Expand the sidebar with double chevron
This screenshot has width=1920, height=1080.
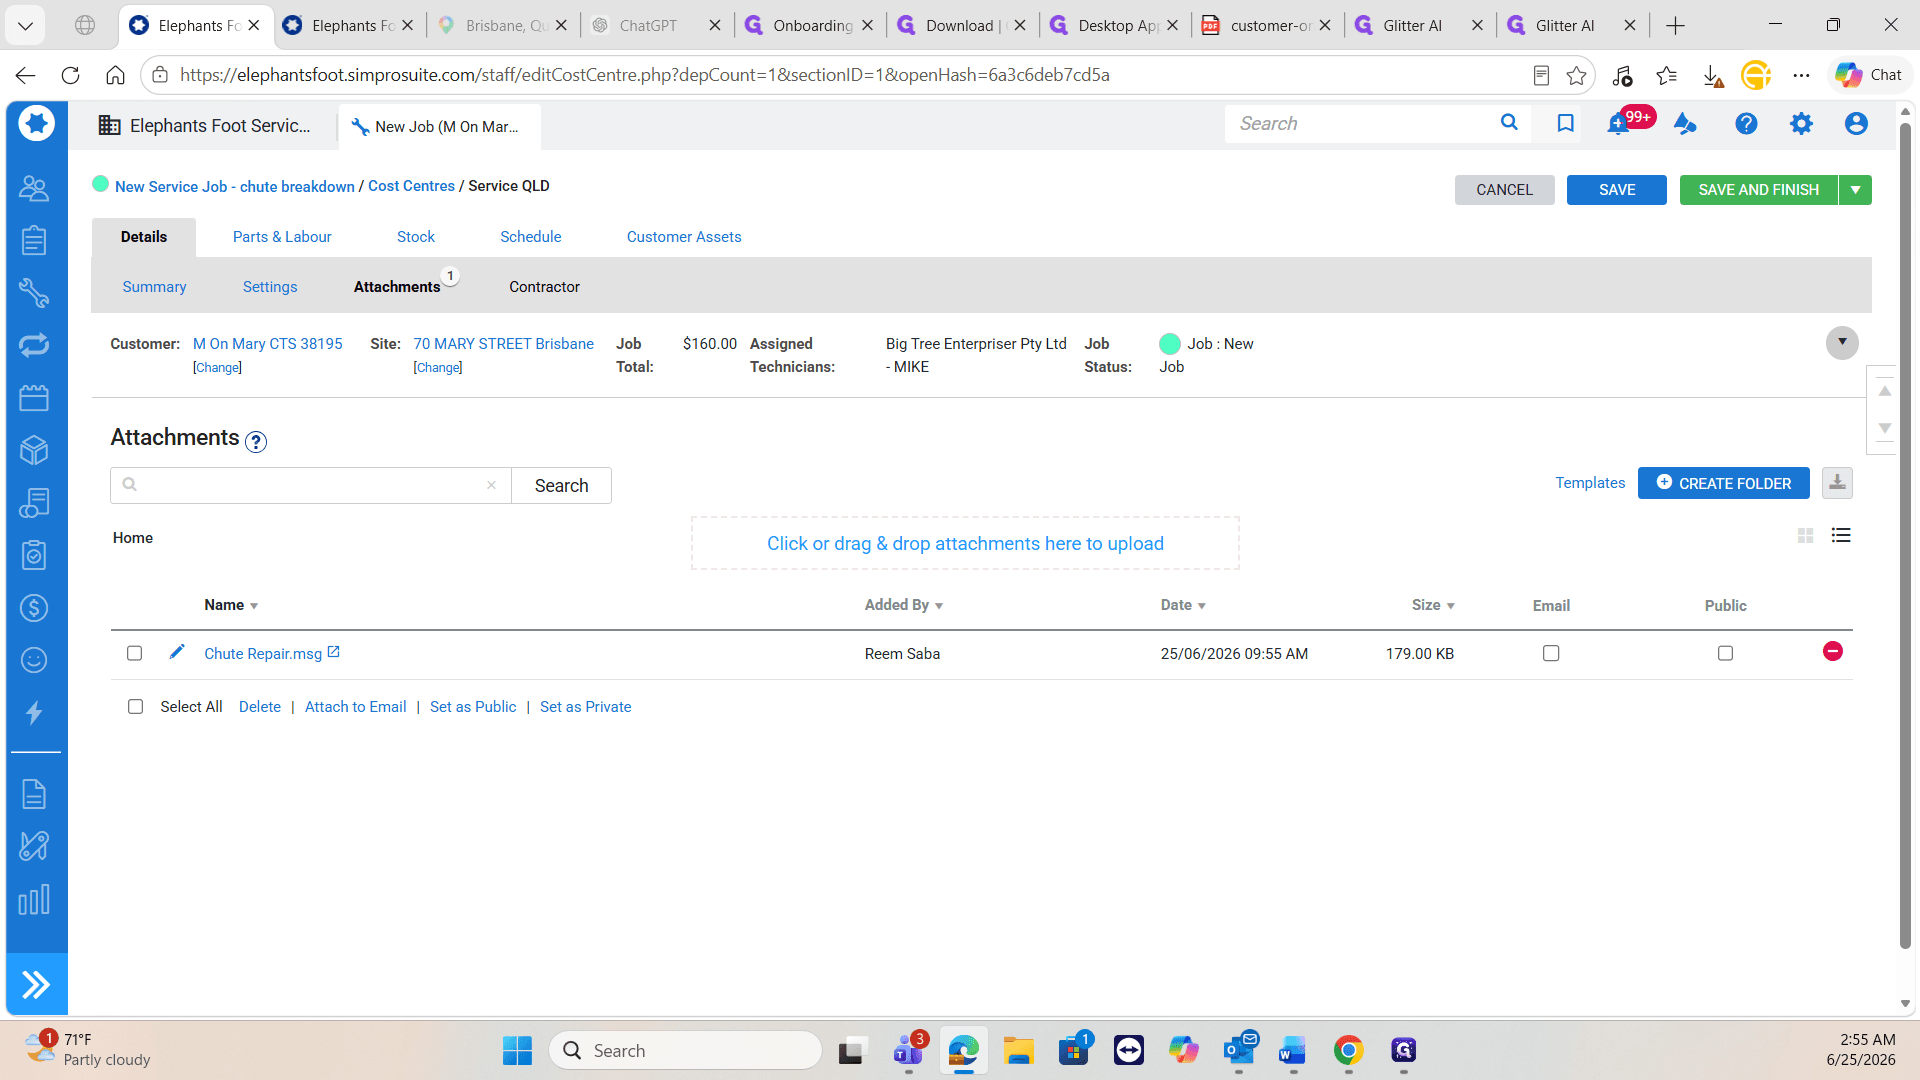point(36,985)
